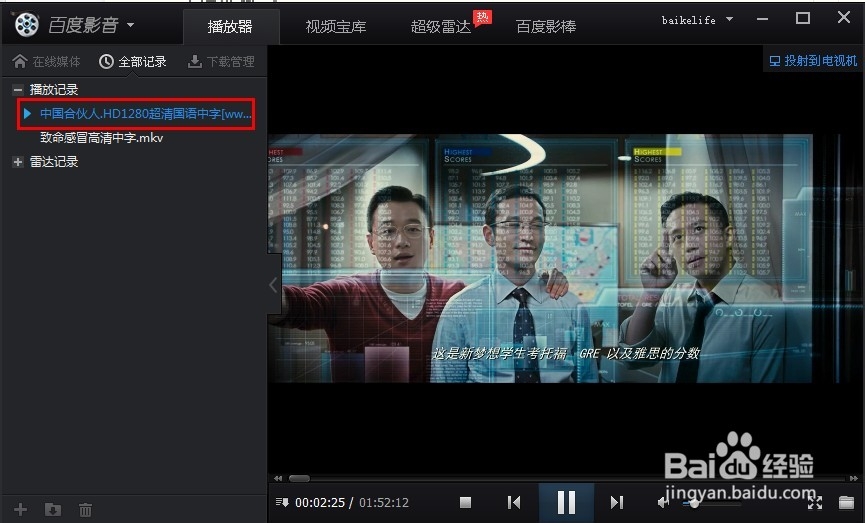Click the add folder icon in playlist footer
865x523 pixels.
point(53,509)
